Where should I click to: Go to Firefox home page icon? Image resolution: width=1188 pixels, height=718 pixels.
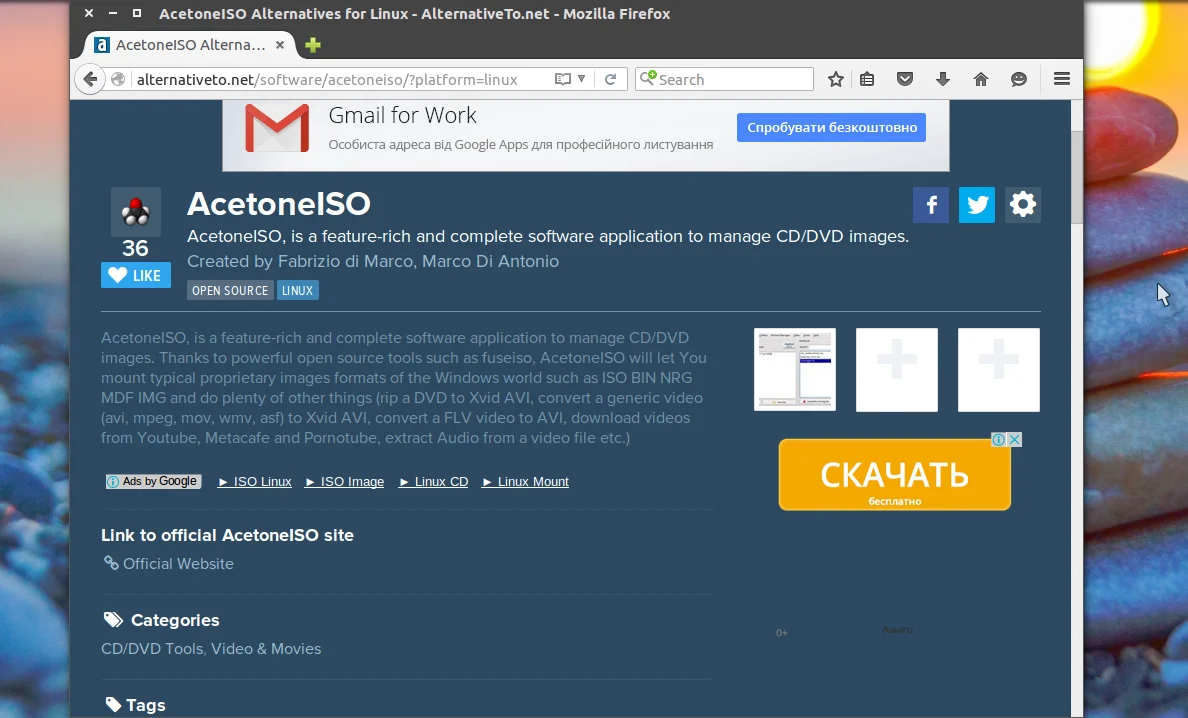coord(980,79)
